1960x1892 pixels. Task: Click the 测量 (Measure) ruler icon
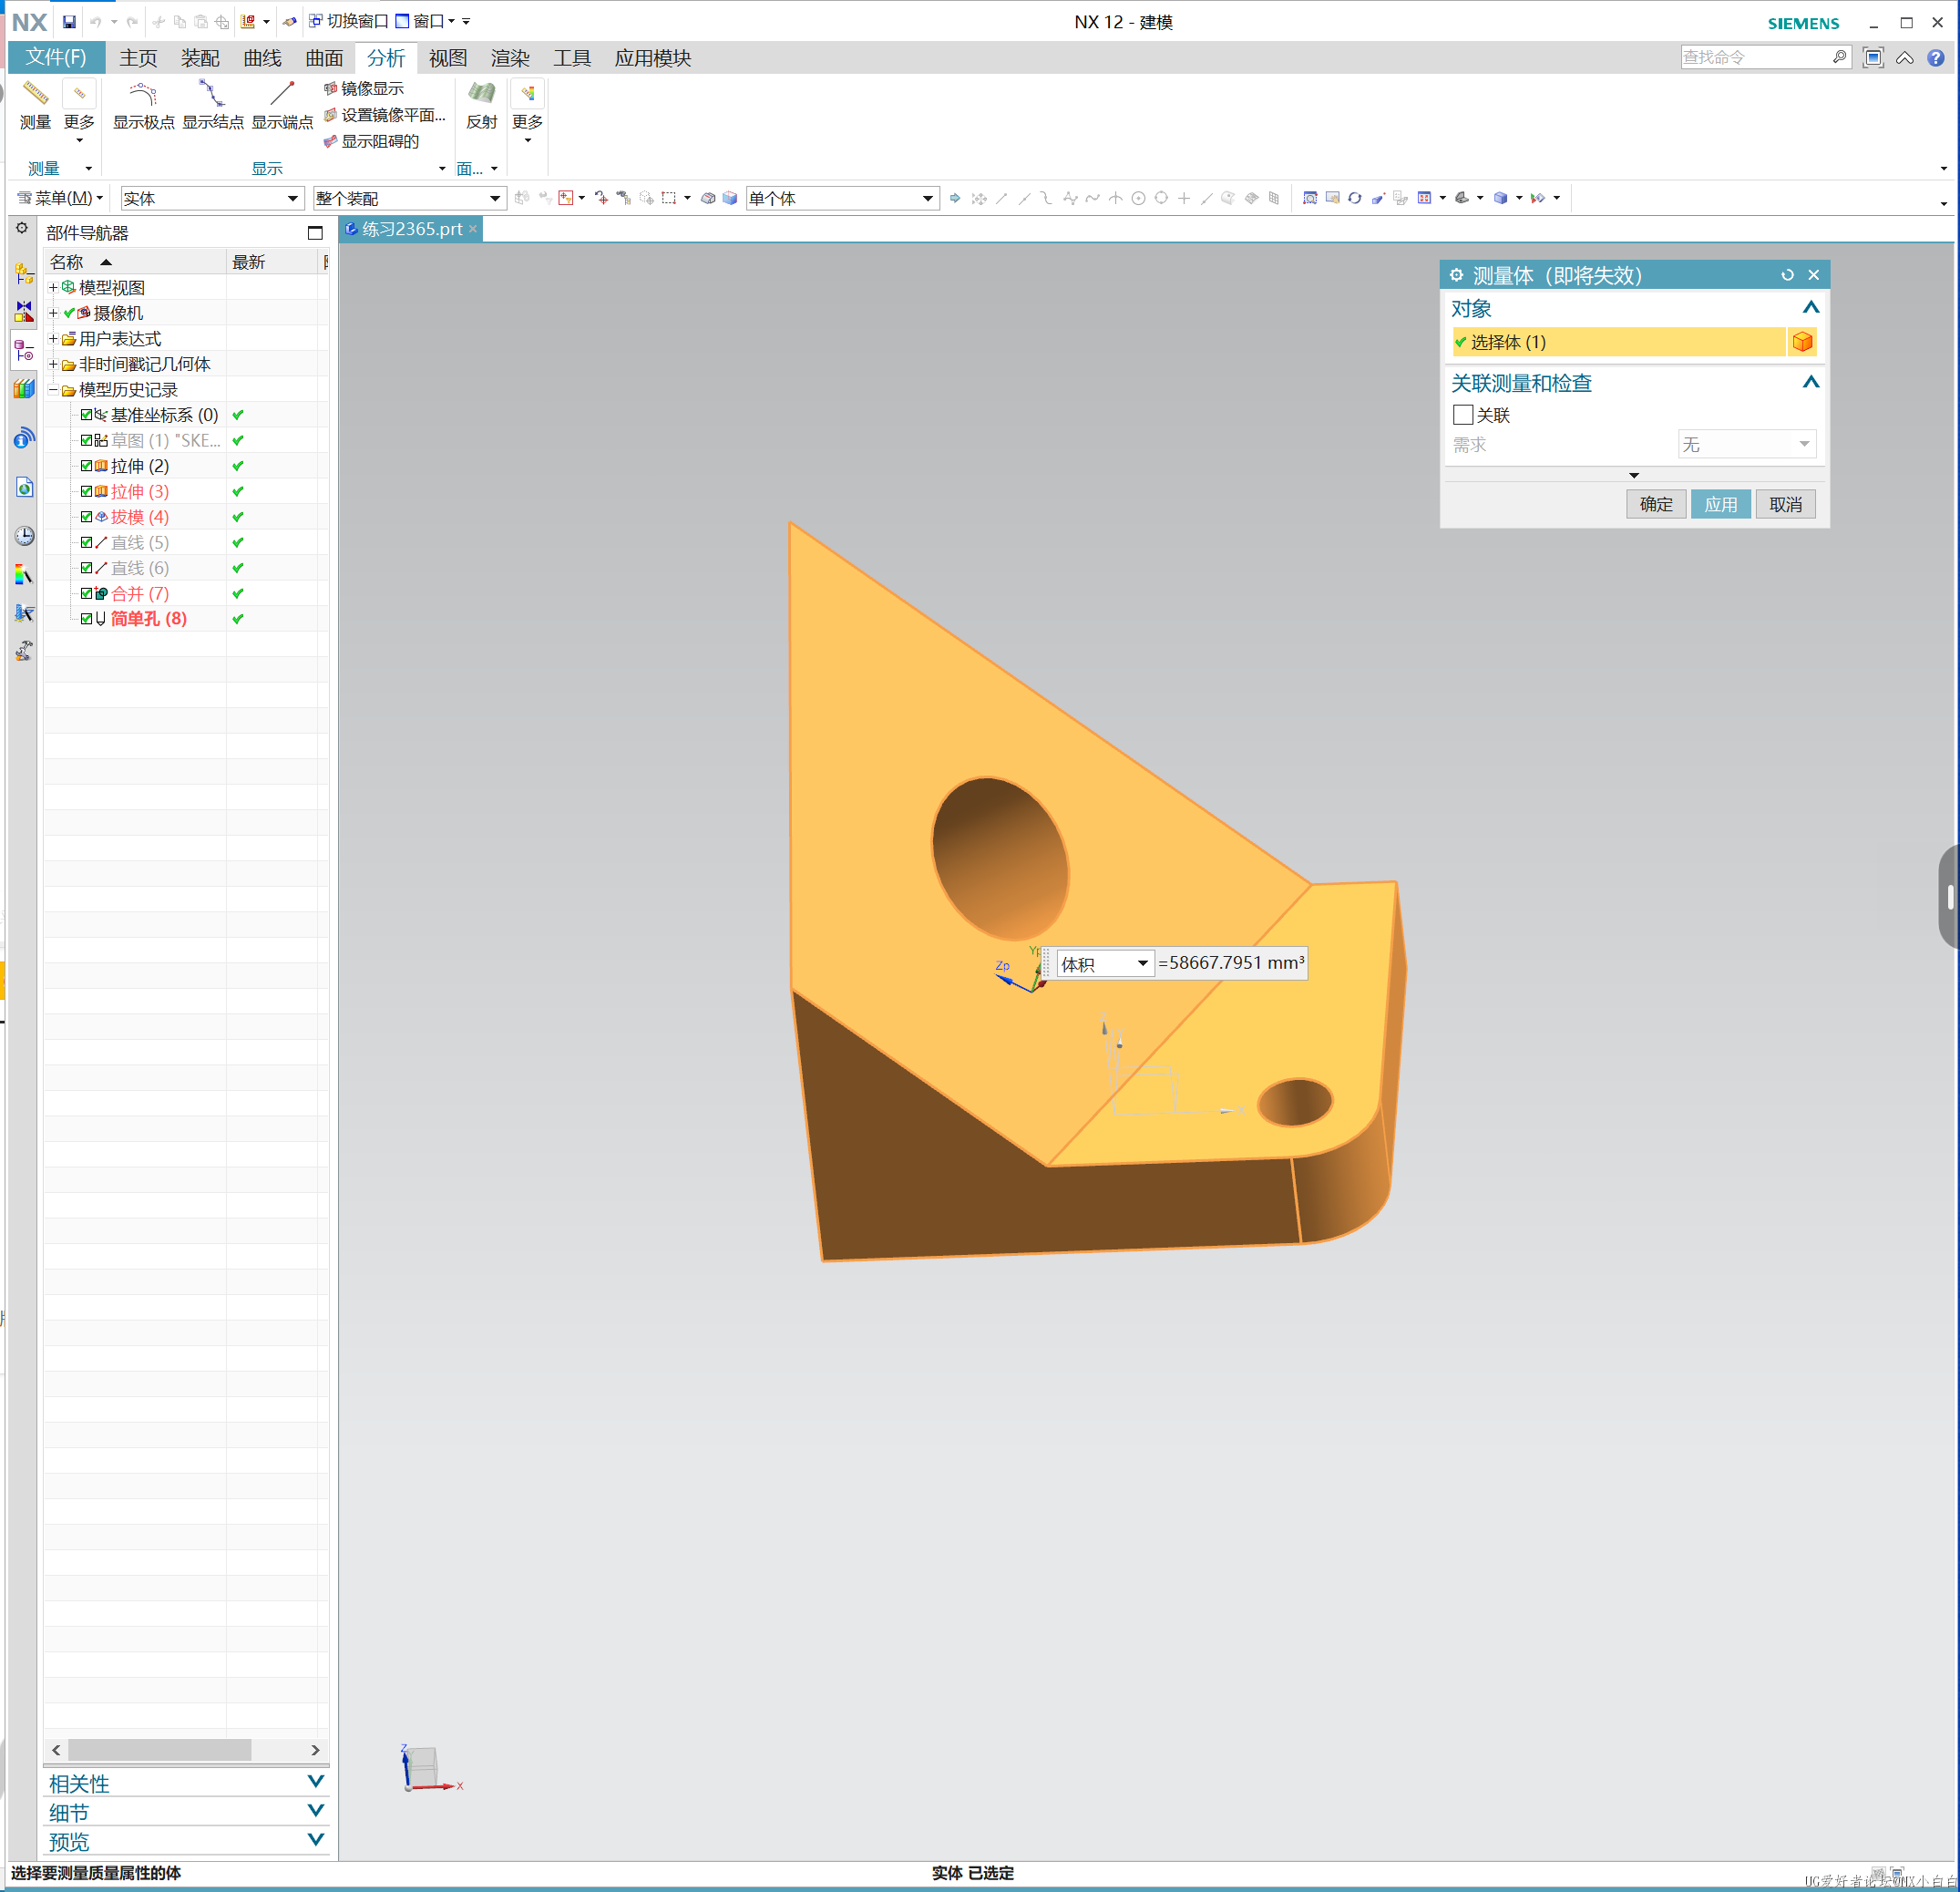click(35, 95)
